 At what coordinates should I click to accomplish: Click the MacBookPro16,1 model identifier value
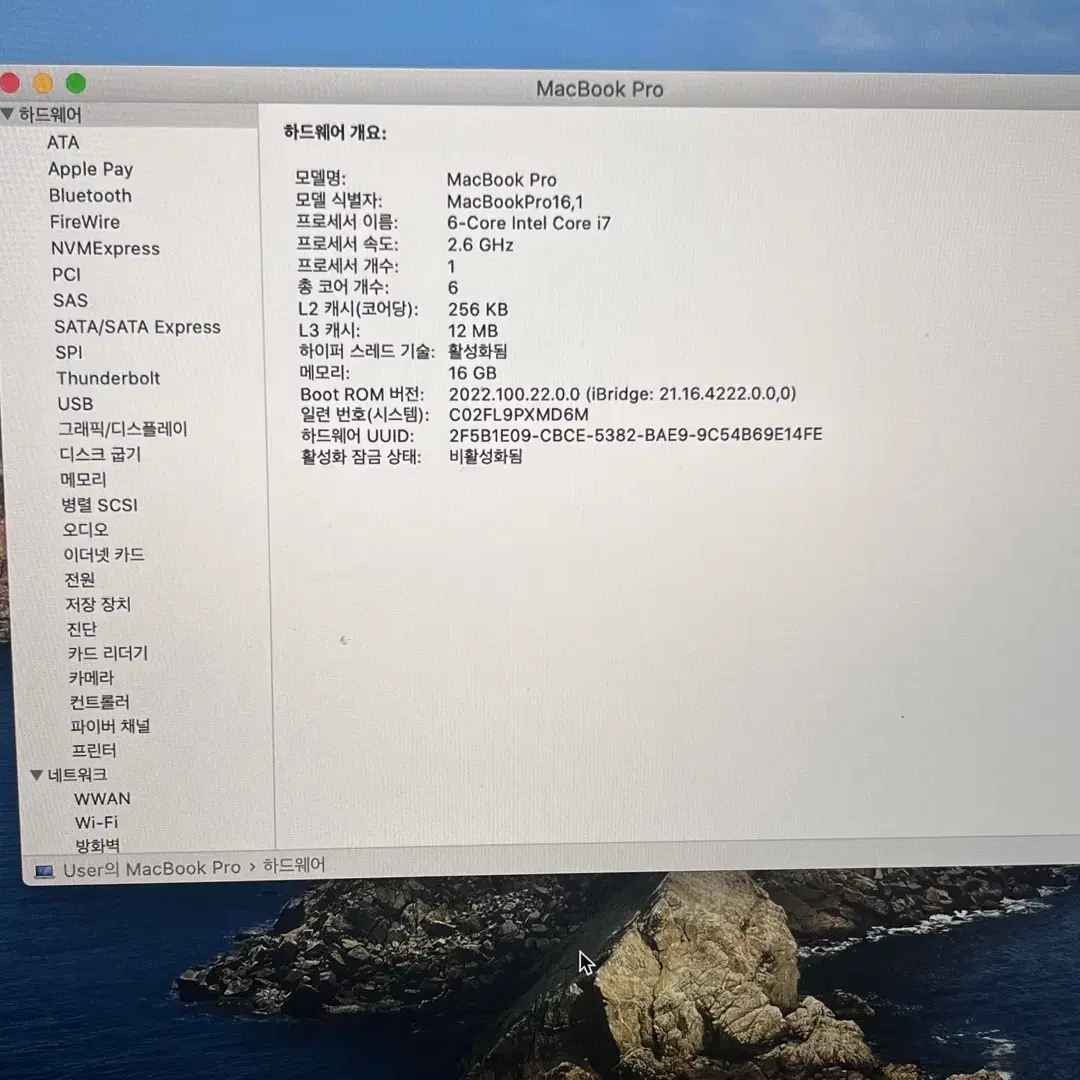(515, 202)
